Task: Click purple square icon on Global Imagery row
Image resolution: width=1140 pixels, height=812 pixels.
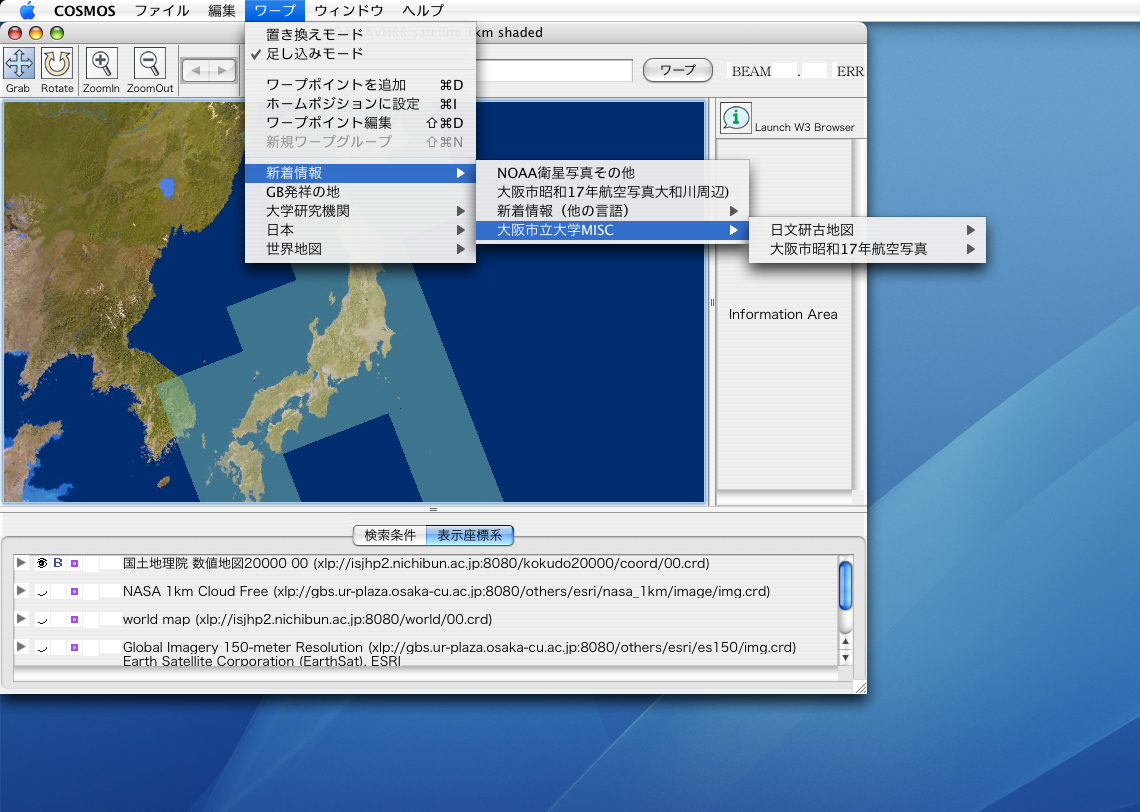Action: [x=74, y=647]
